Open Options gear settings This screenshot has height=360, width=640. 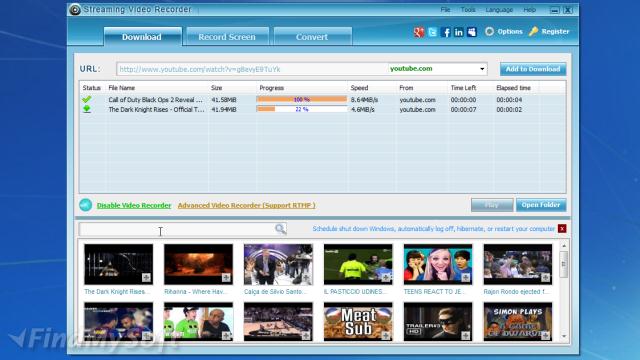pos(504,31)
